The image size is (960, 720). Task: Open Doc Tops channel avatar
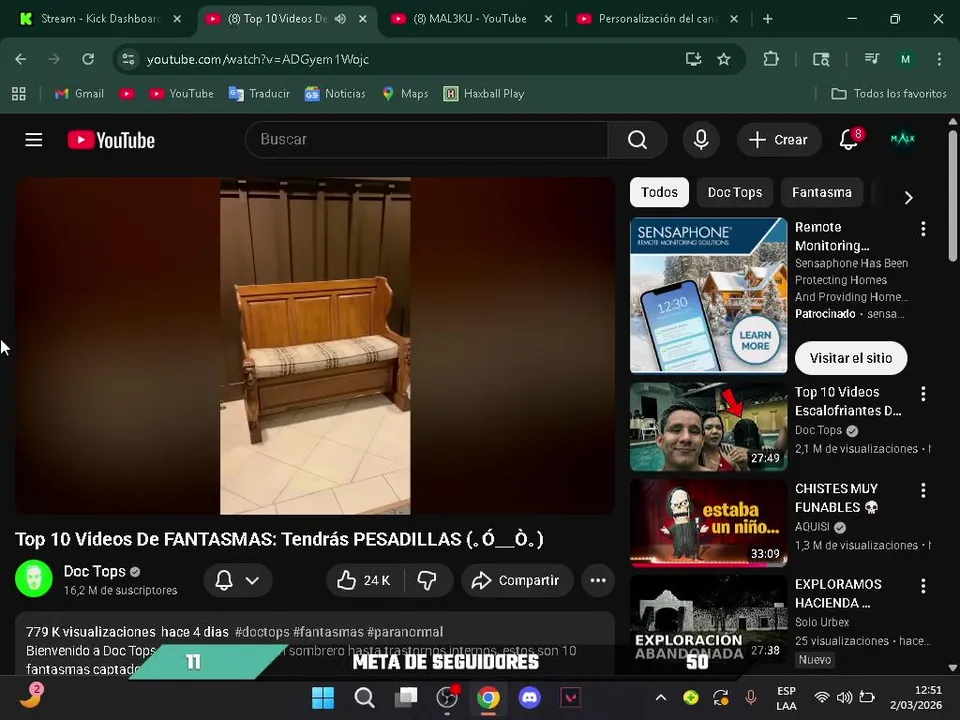pyautogui.click(x=34, y=579)
